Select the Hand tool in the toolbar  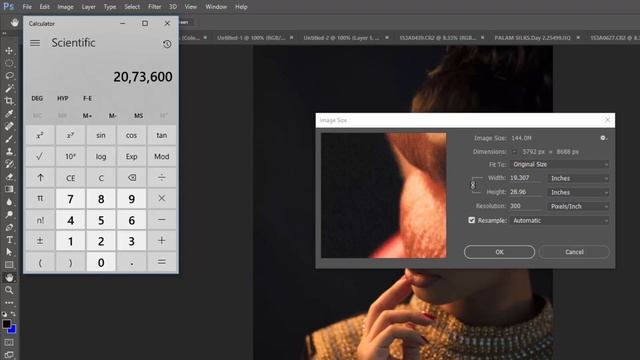[9, 278]
